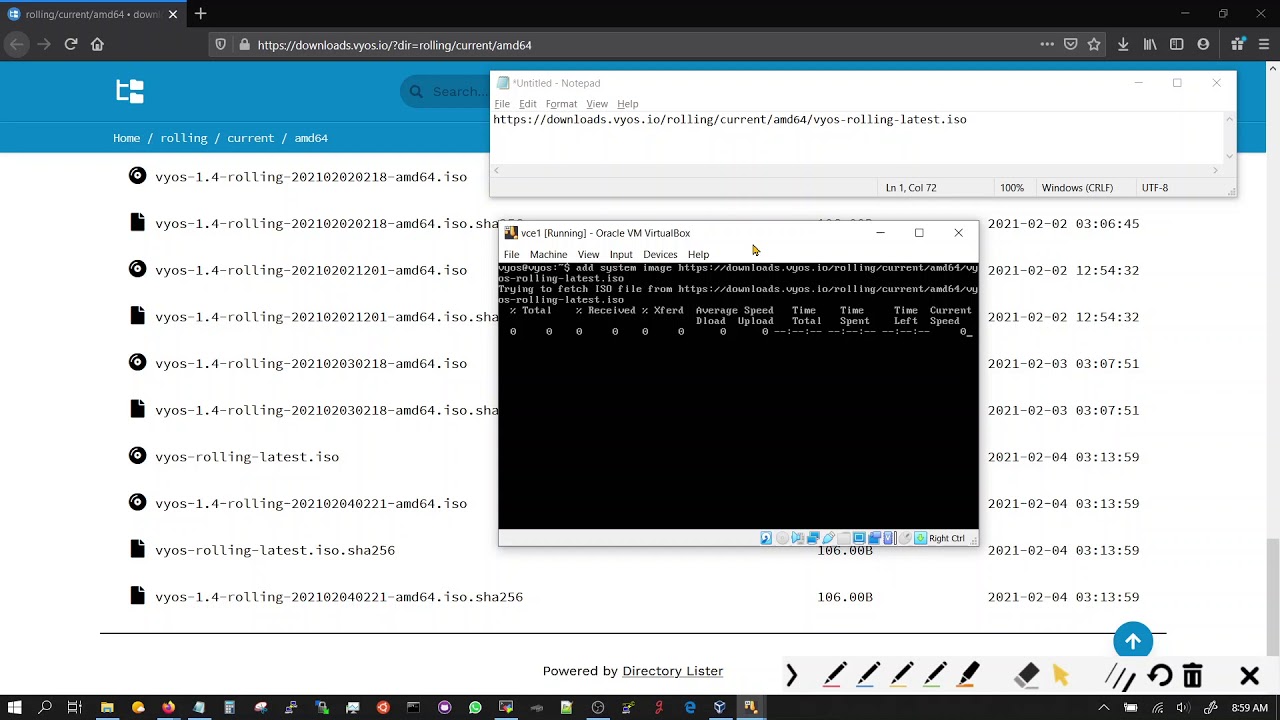The height and width of the screenshot is (720, 1280).
Task: Open What's New gift icon
Action: click(x=1237, y=44)
